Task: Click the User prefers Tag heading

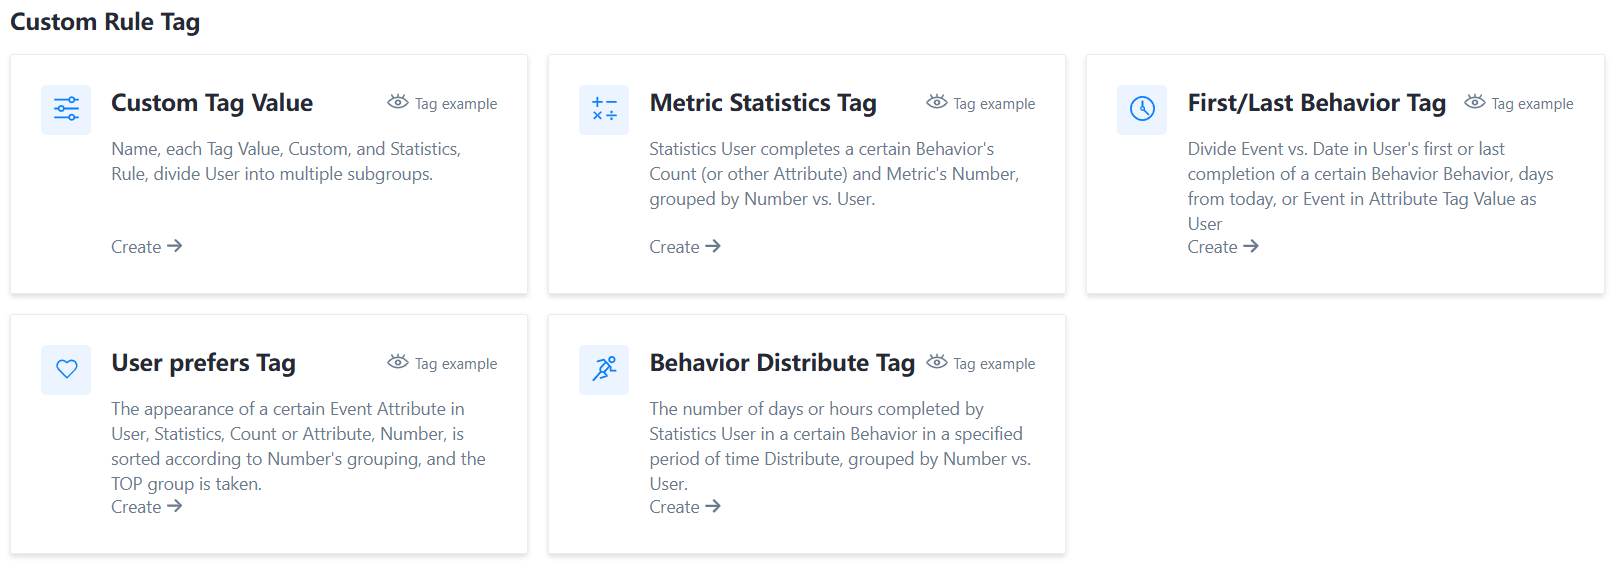Action: tap(203, 363)
